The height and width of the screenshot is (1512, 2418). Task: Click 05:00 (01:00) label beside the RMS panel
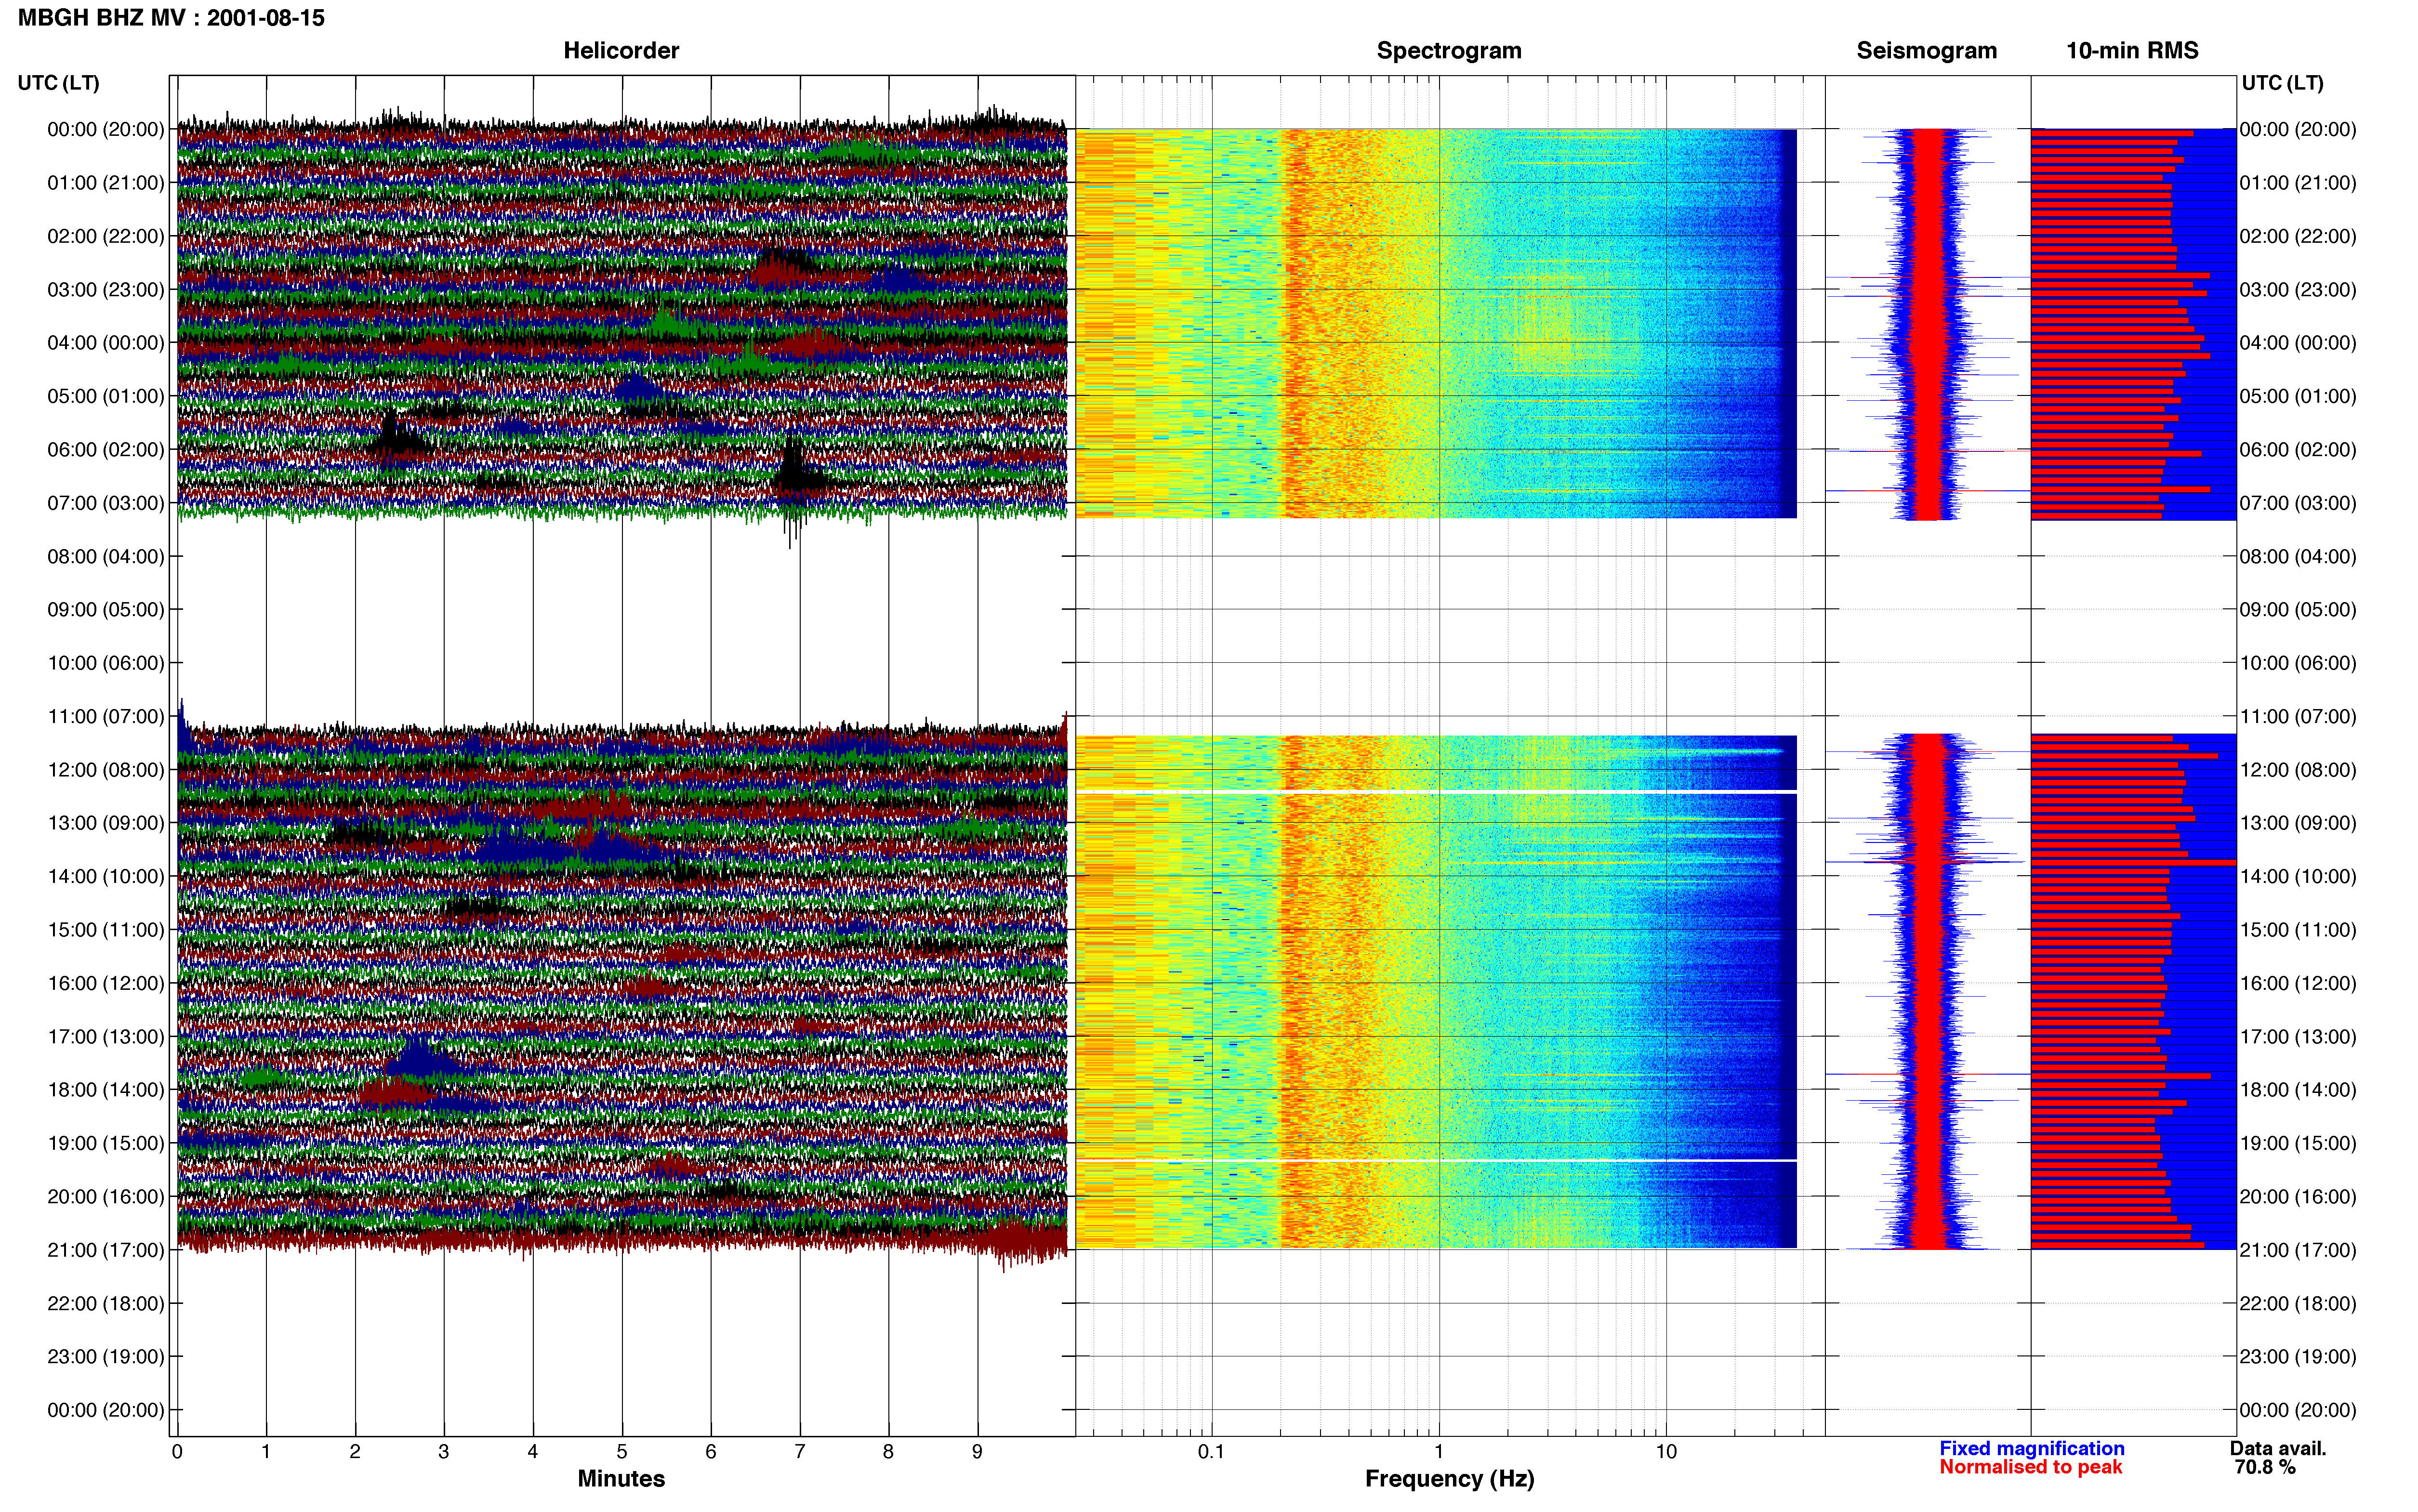pos(2298,396)
